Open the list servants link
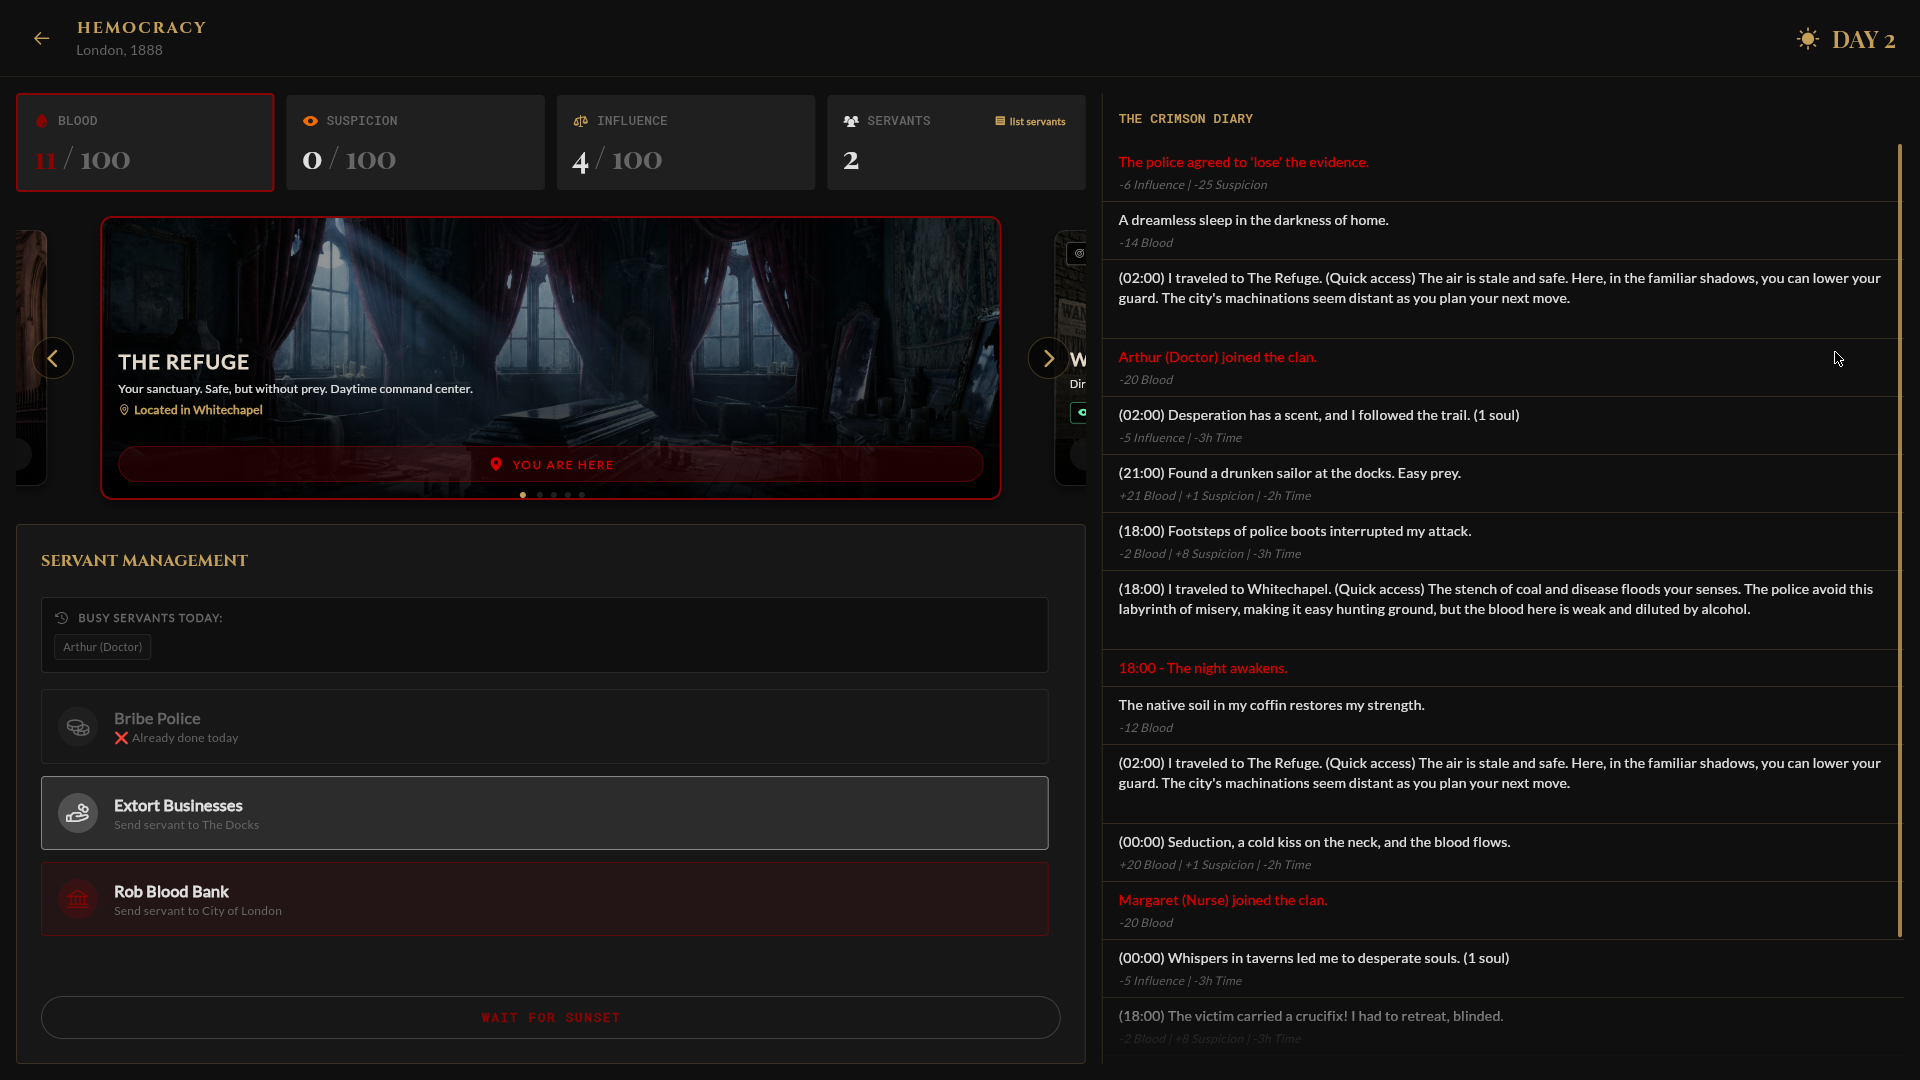This screenshot has width=1920, height=1080. [x=1030, y=122]
